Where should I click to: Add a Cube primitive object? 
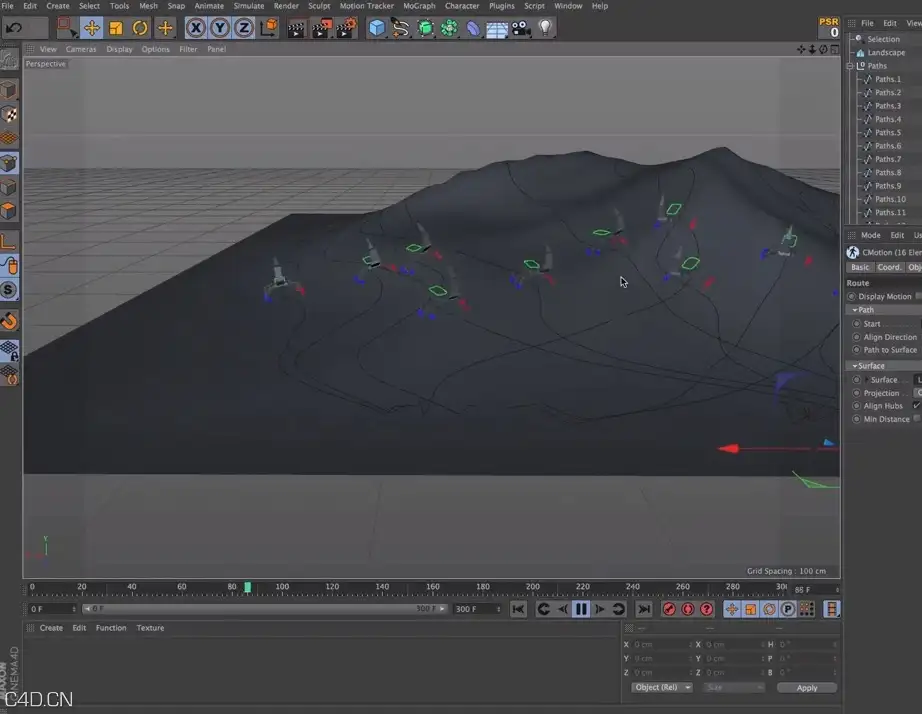point(376,28)
